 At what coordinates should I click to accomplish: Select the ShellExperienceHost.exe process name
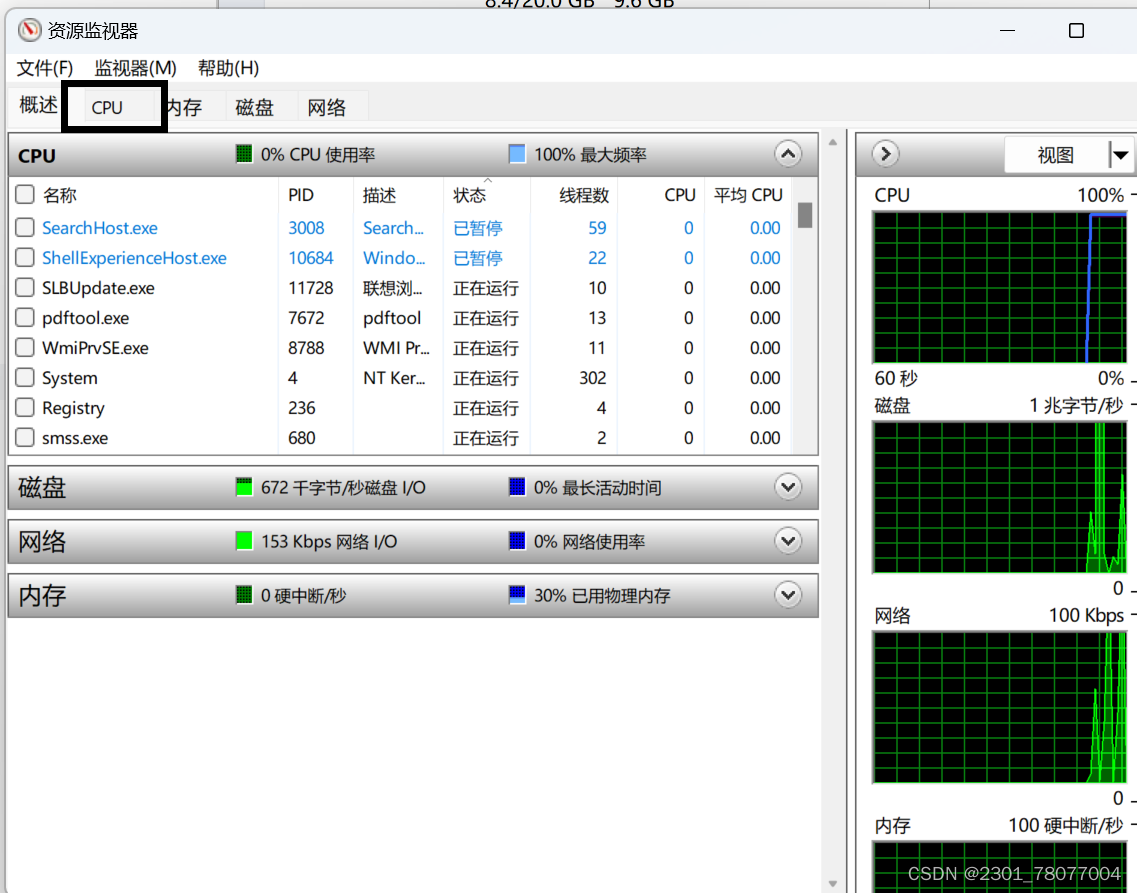pos(134,257)
